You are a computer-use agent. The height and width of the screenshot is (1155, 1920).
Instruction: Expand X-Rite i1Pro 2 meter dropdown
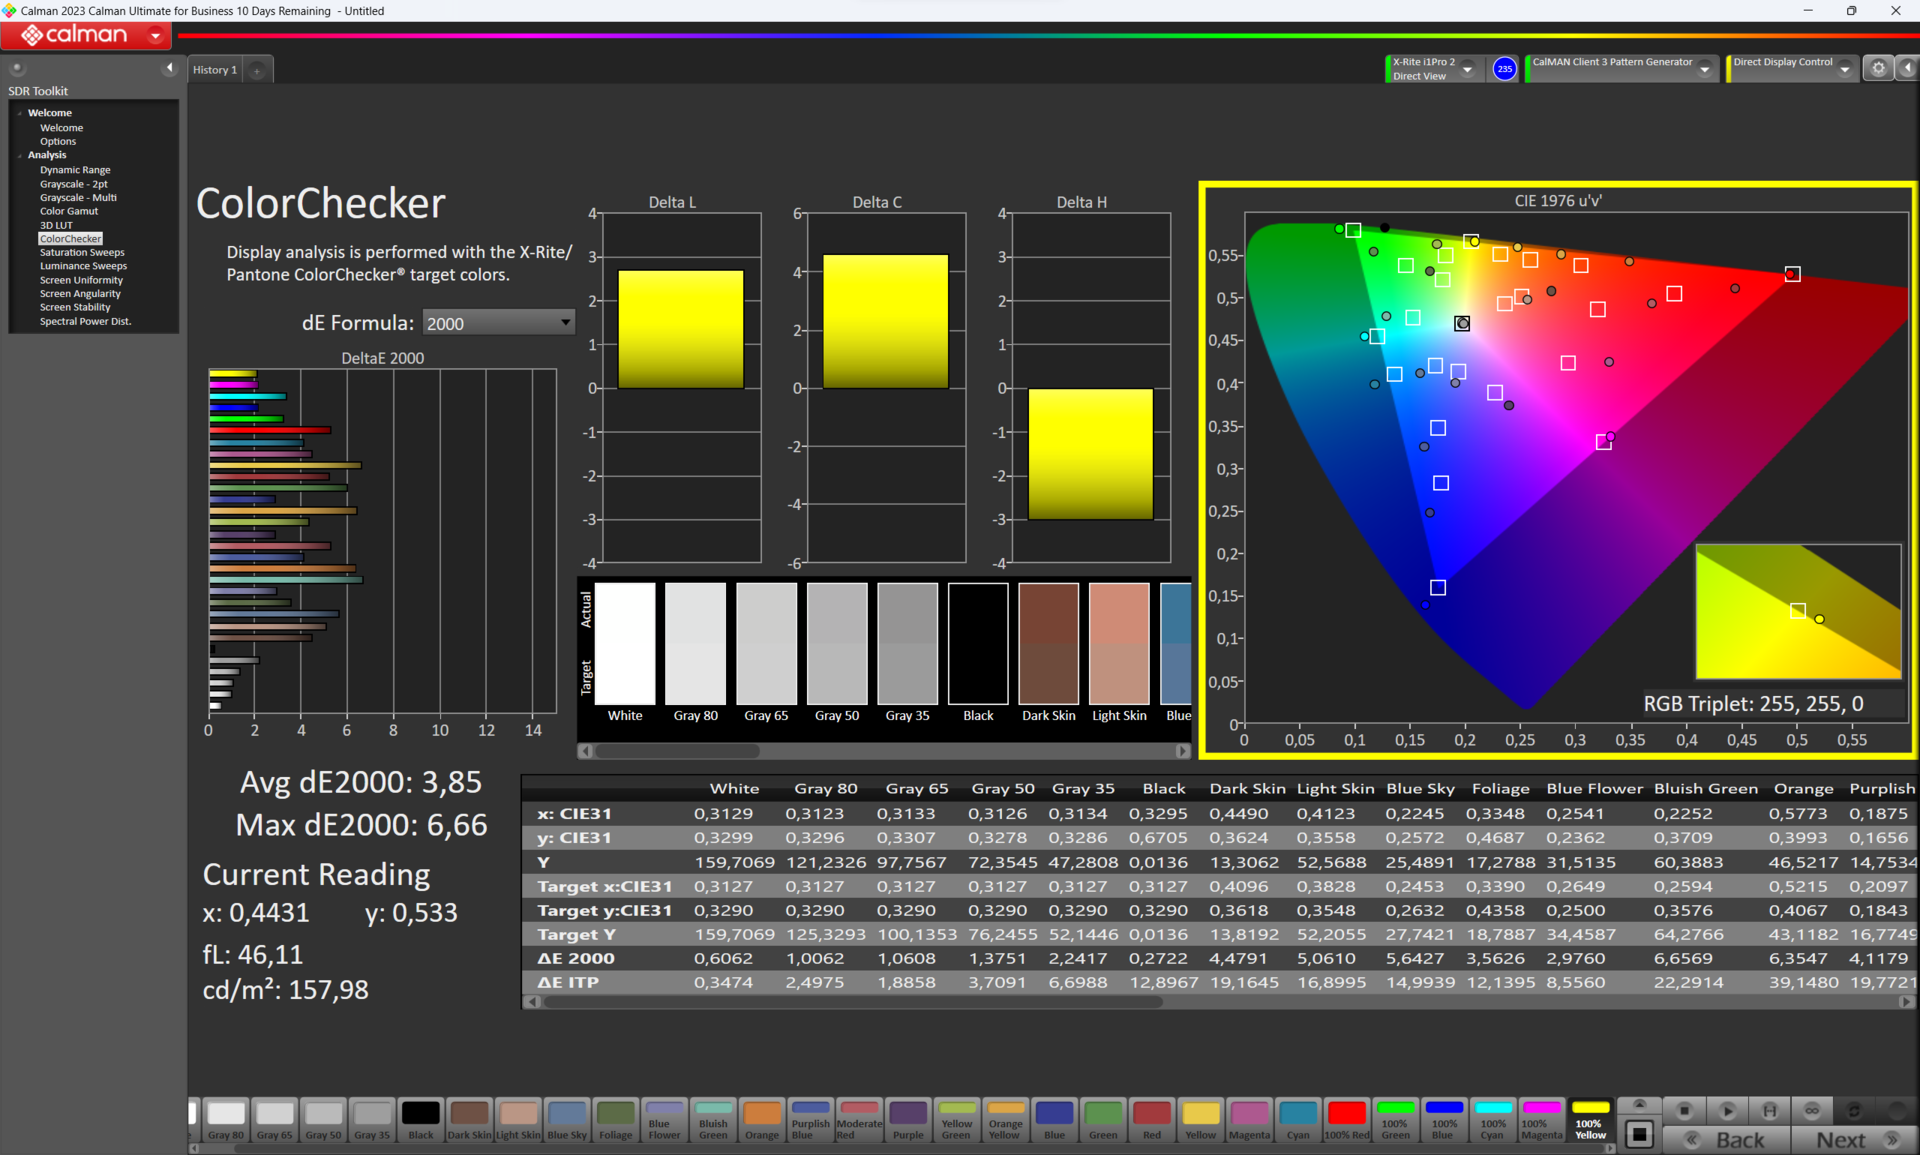(1467, 69)
